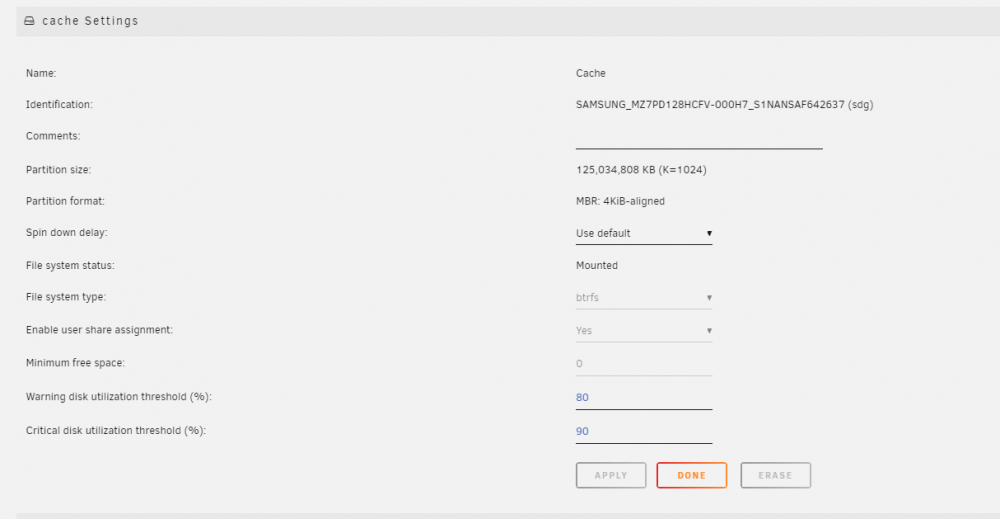Click the Comments: label
The image size is (1000, 519).
coord(53,136)
